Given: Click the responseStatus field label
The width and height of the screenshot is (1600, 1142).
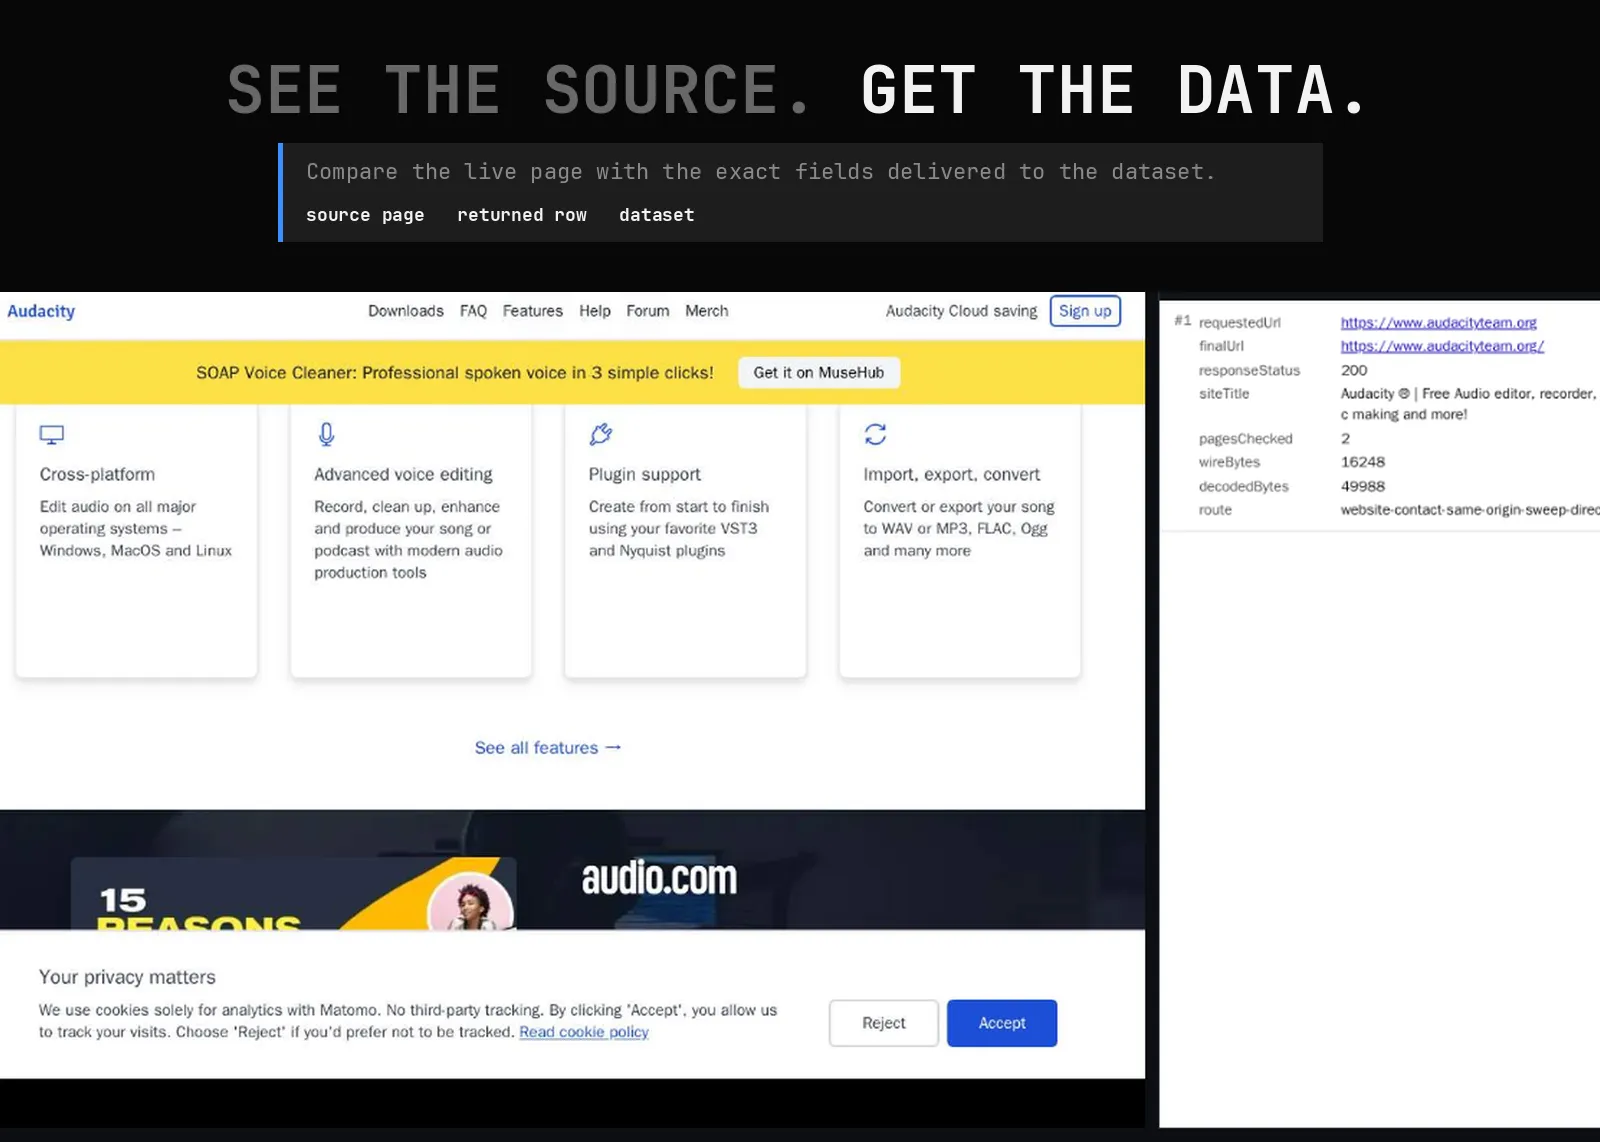Looking at the screenshot, I should pyautogui.click(x=1249, y=370).
